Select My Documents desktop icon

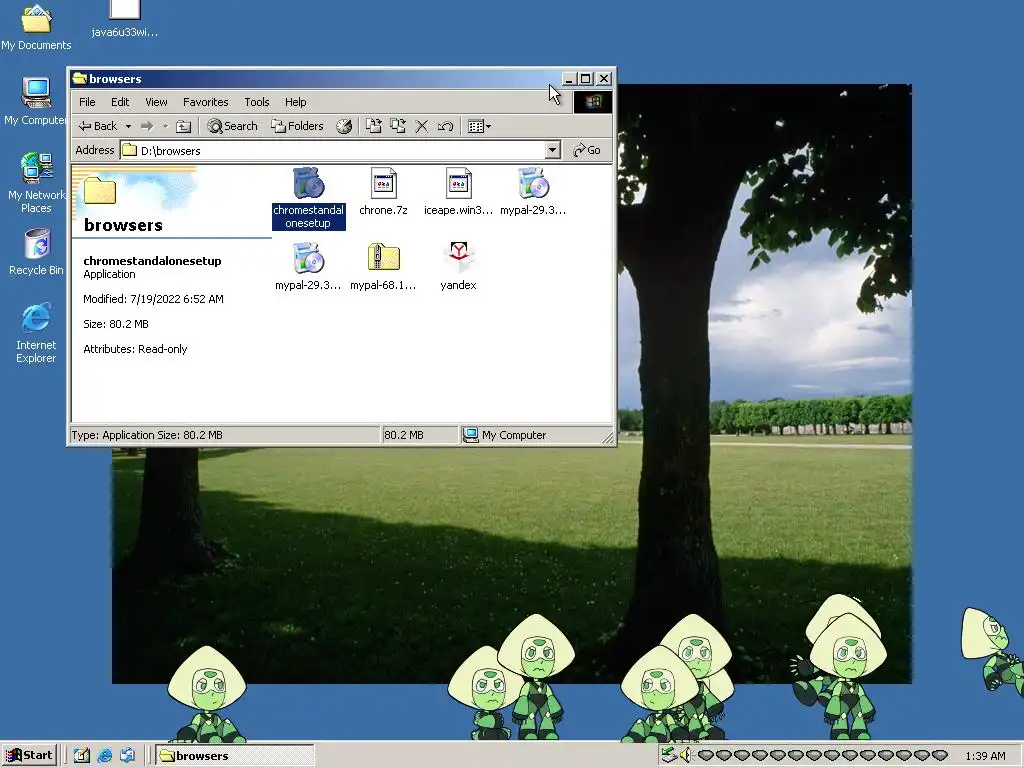tap(36, 27)
